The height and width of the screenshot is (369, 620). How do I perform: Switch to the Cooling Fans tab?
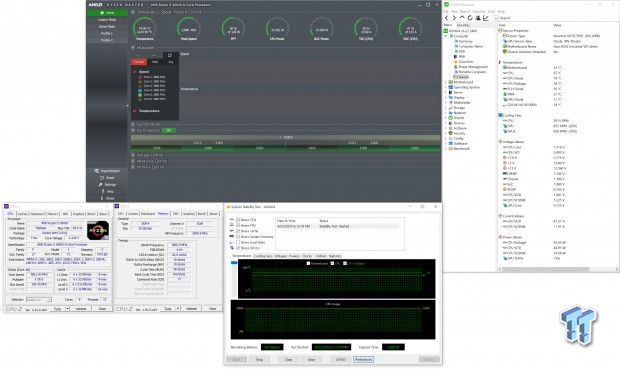coord(263,256)
